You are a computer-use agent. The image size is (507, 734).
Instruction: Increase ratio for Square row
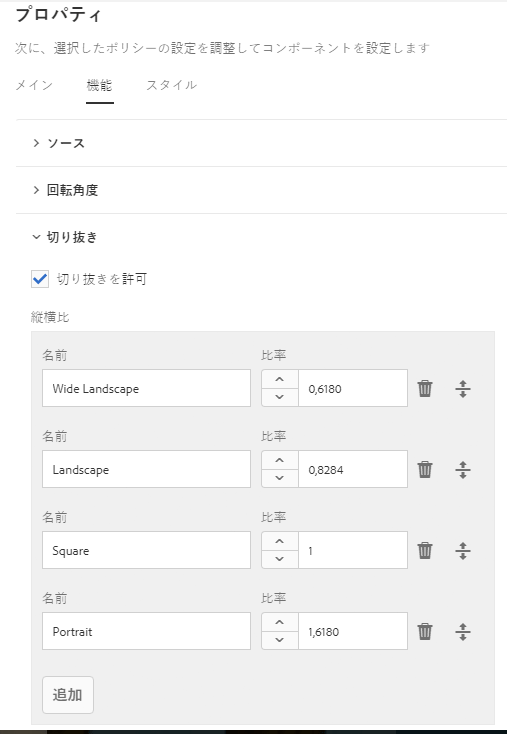click(279, 541)
